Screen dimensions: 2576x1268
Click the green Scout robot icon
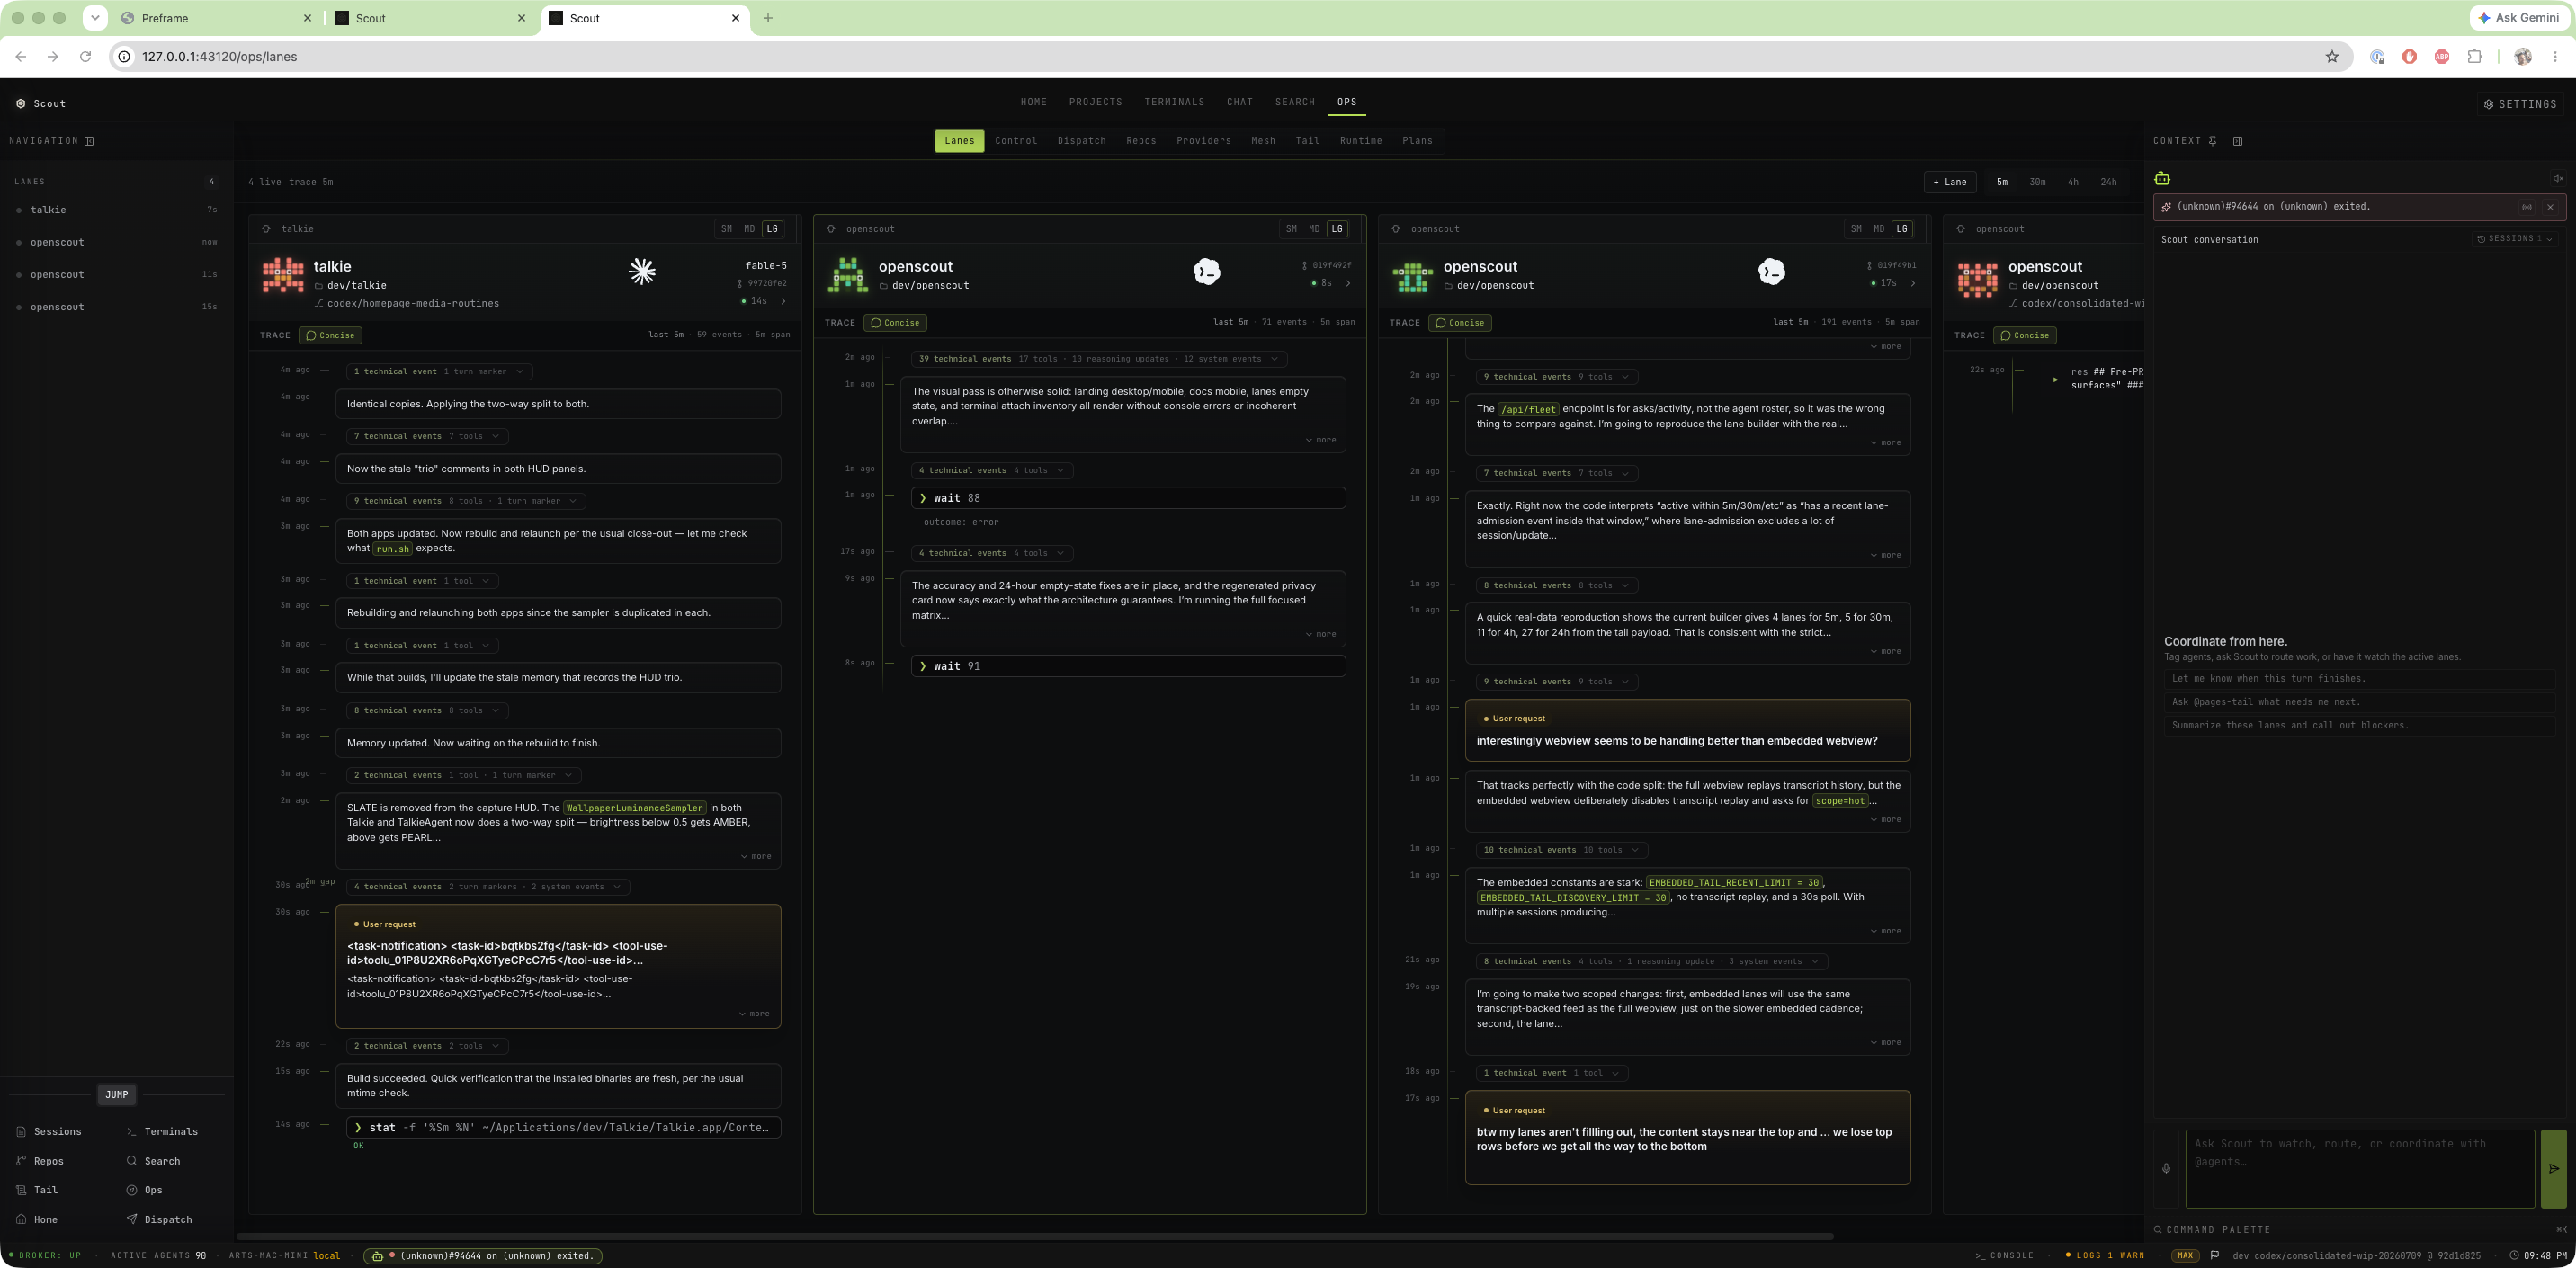point(2162,178)
